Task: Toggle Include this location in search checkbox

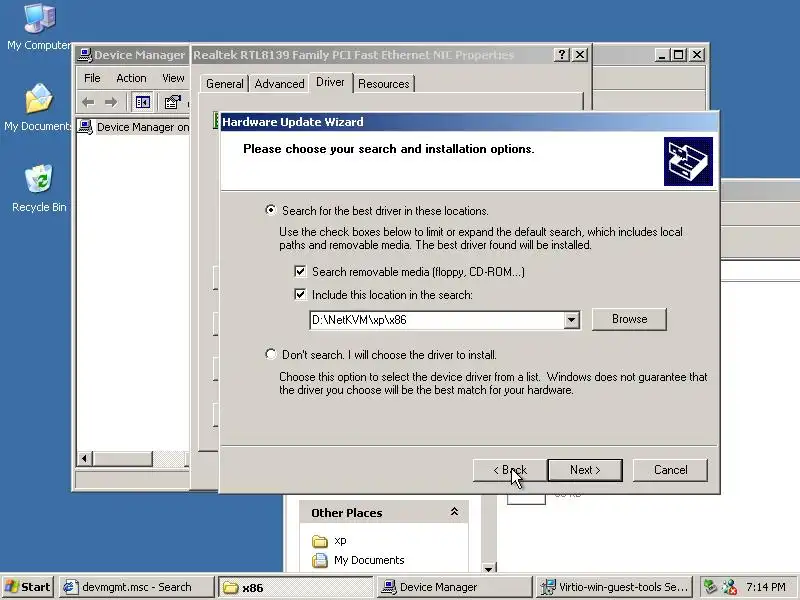Action: tap(300, 294)
